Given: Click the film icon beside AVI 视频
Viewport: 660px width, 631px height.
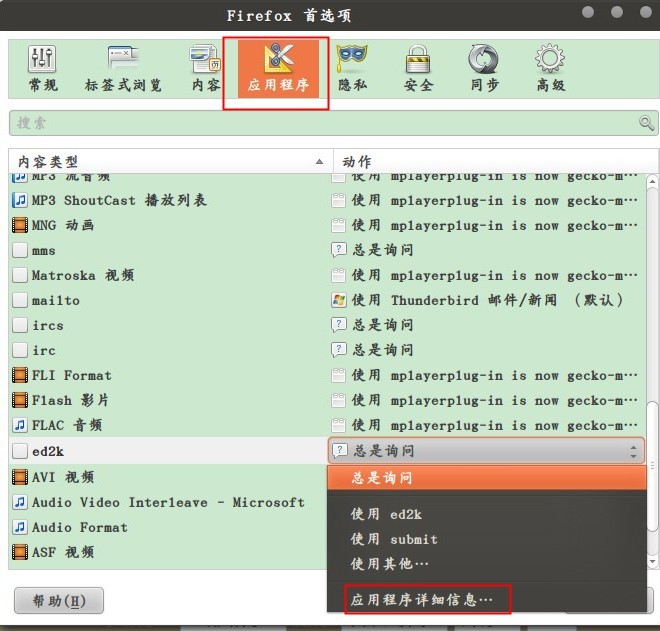Looking at the screenshot, I should pos(20,477).
